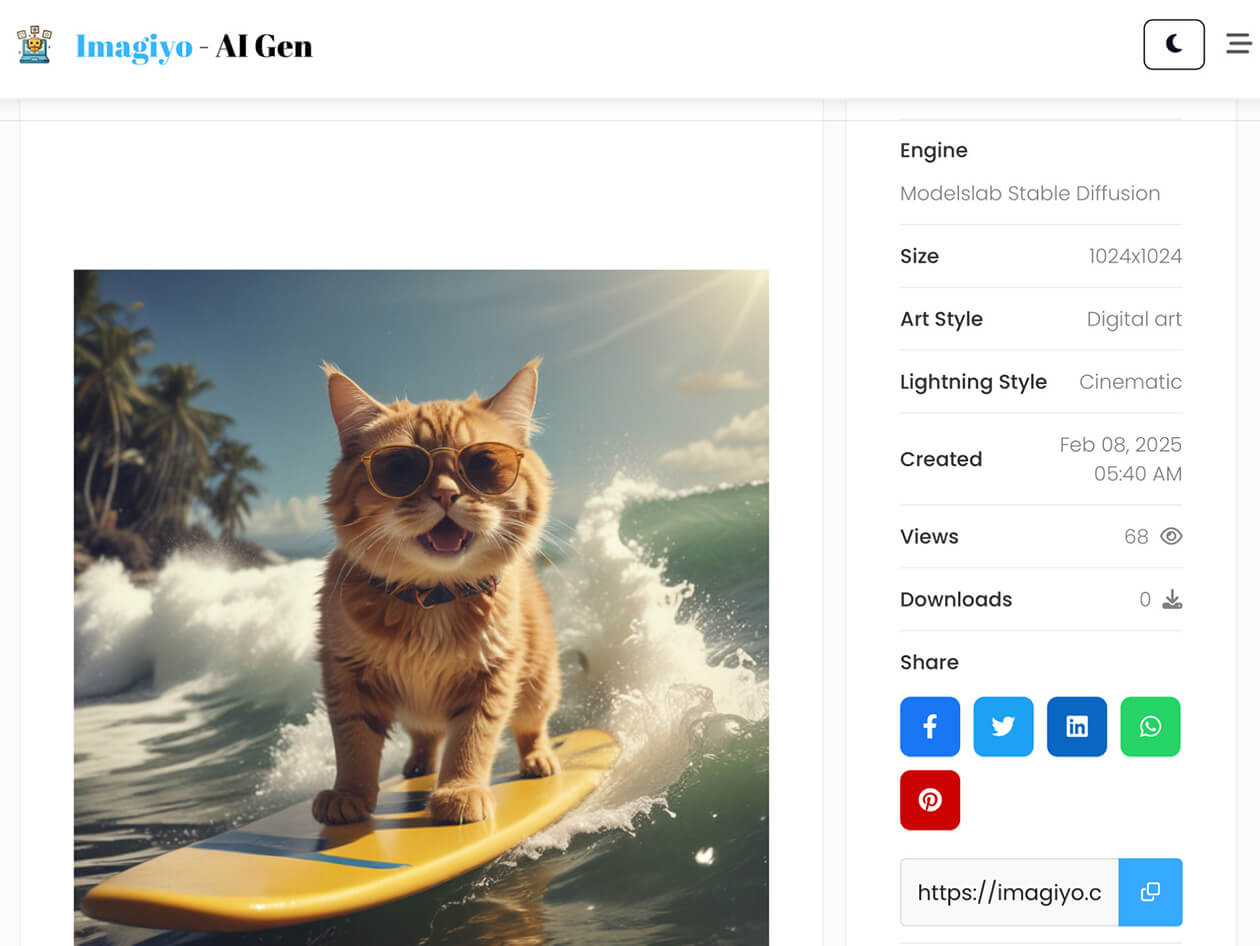Click the Feb 08, 2025 created date
Screen dimensions: 1260x946
click(x=1120, y=445)
